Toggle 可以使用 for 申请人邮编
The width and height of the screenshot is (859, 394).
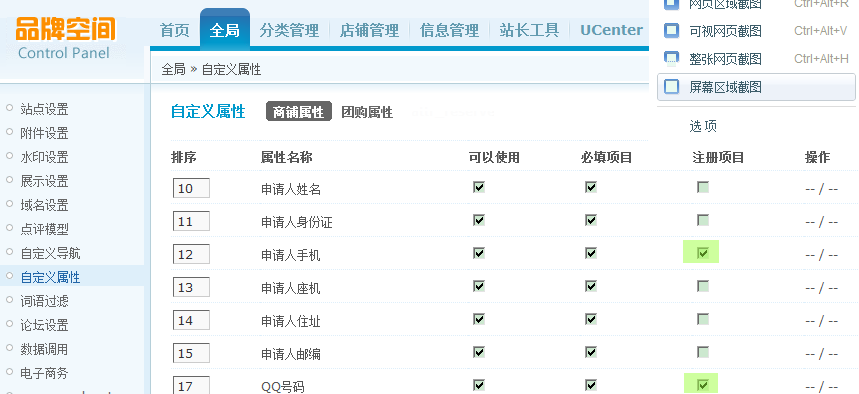[479, 352]
